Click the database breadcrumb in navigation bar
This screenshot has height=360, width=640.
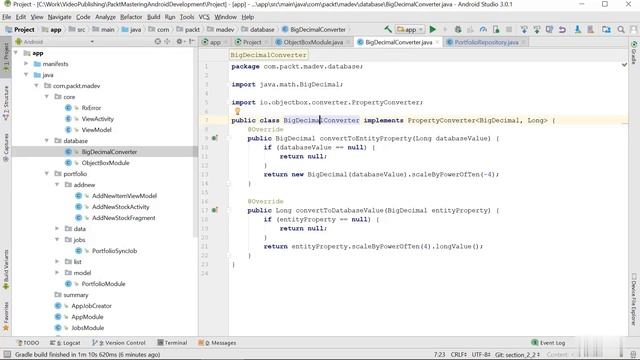click(x=258, y=29)
